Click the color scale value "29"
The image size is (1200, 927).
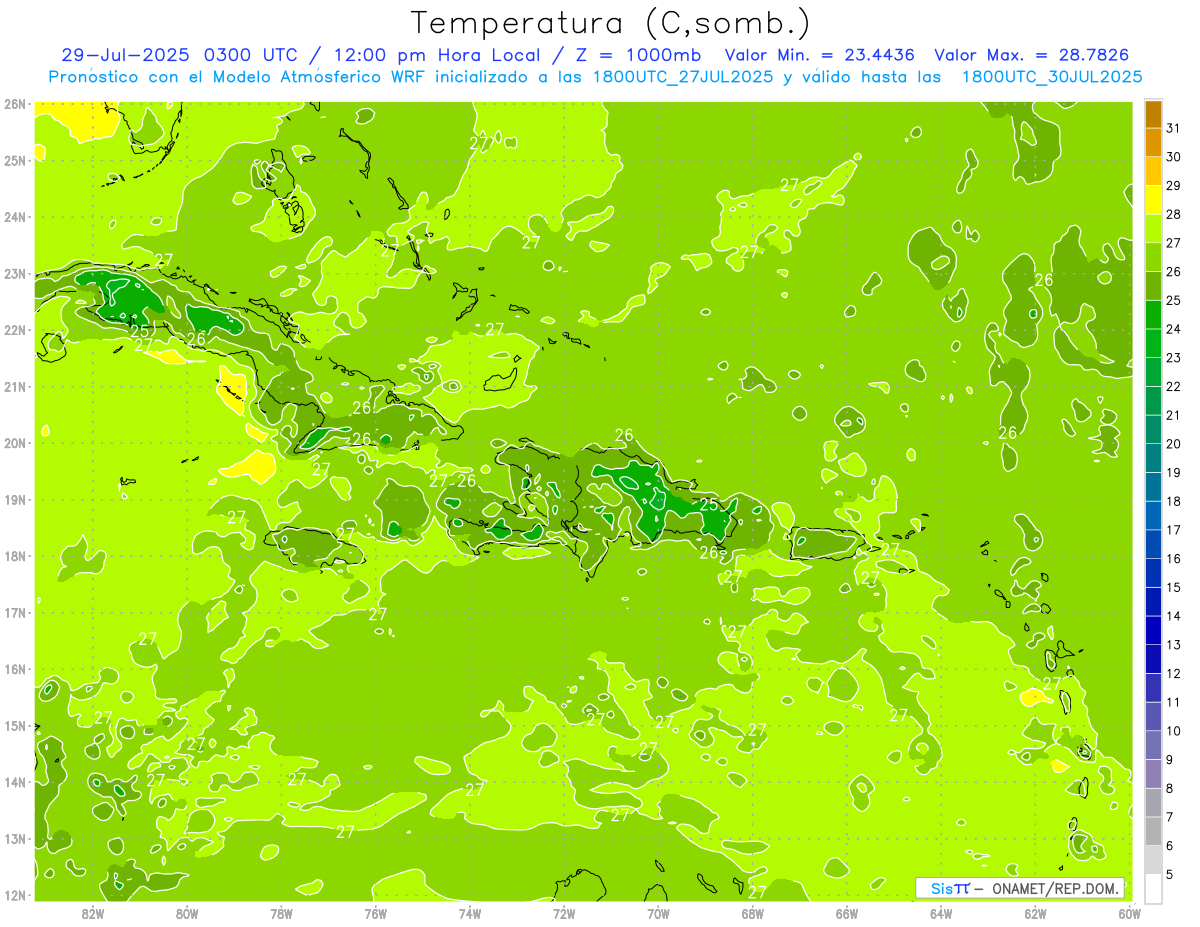[x=1173, y=186]
